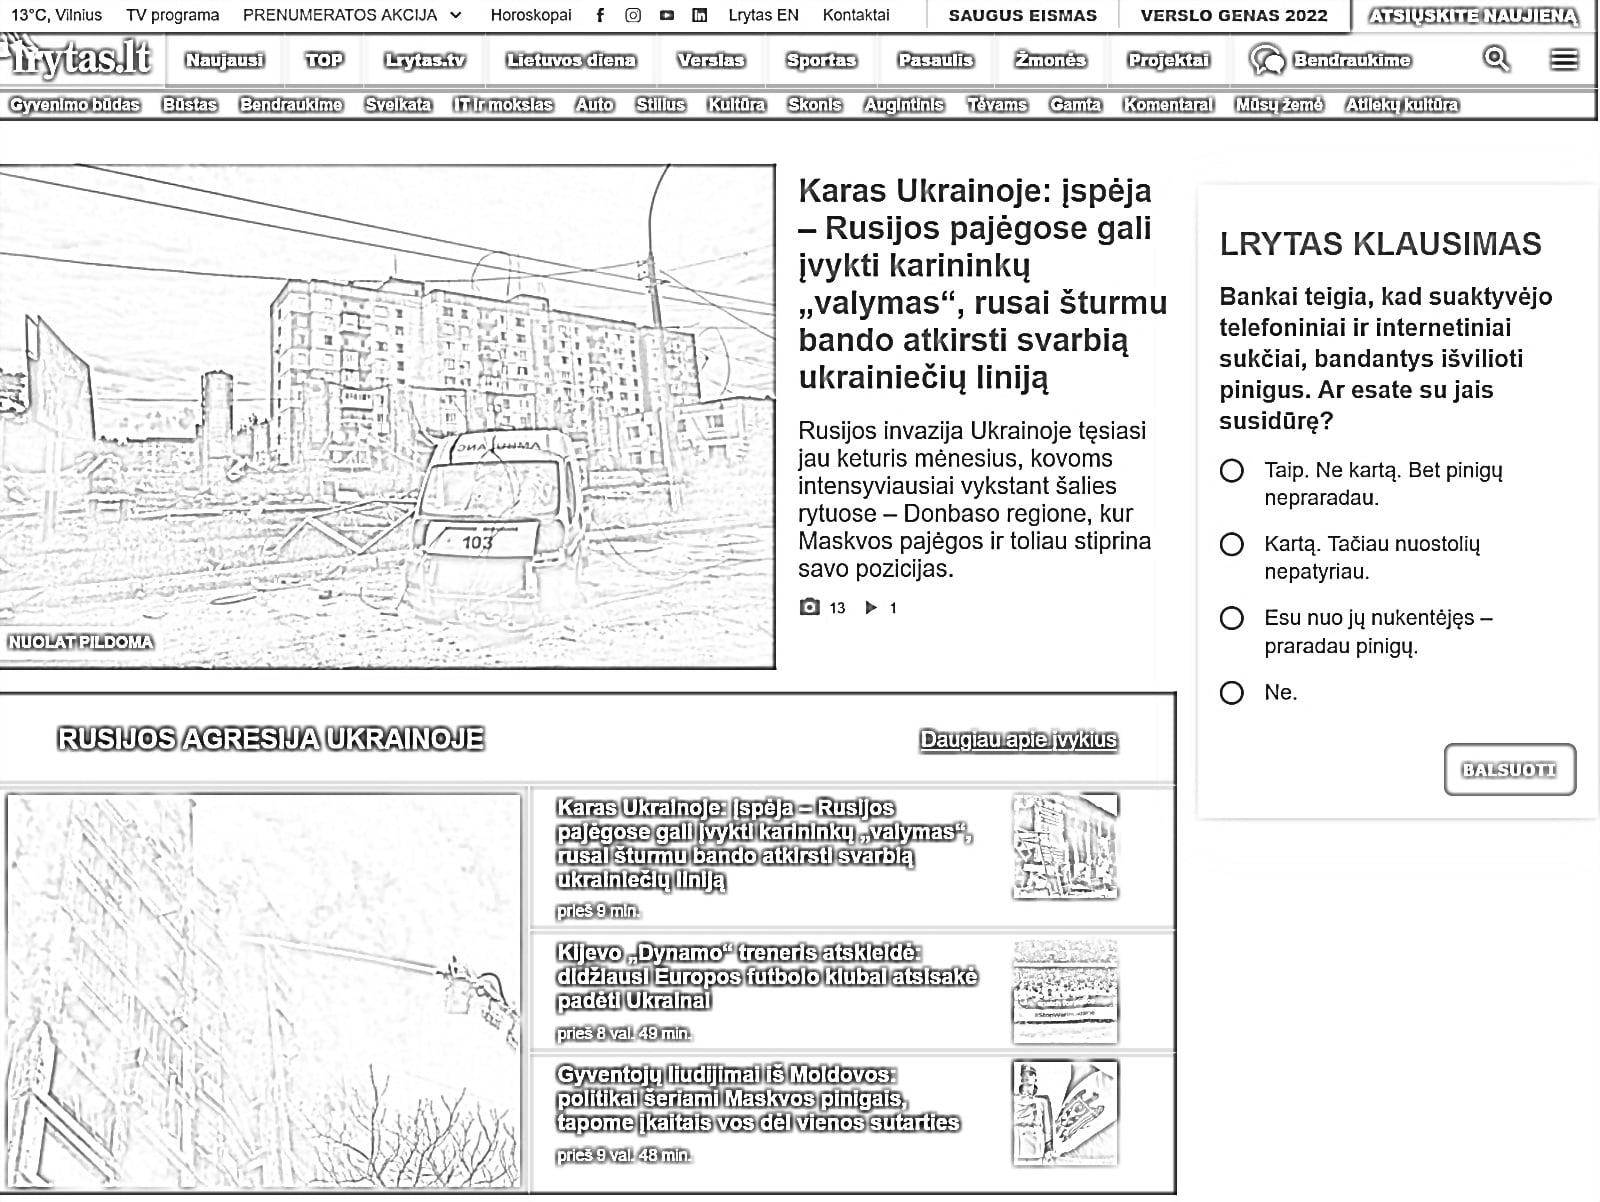Open the YouTube icon in top bar

pos(667,15)
